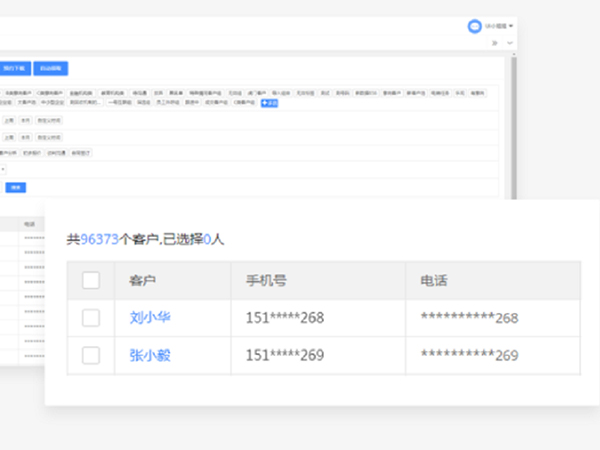Click the 预约下载 blue button
This screenshot has width=600, height=450.
click(x=13, y=68)
